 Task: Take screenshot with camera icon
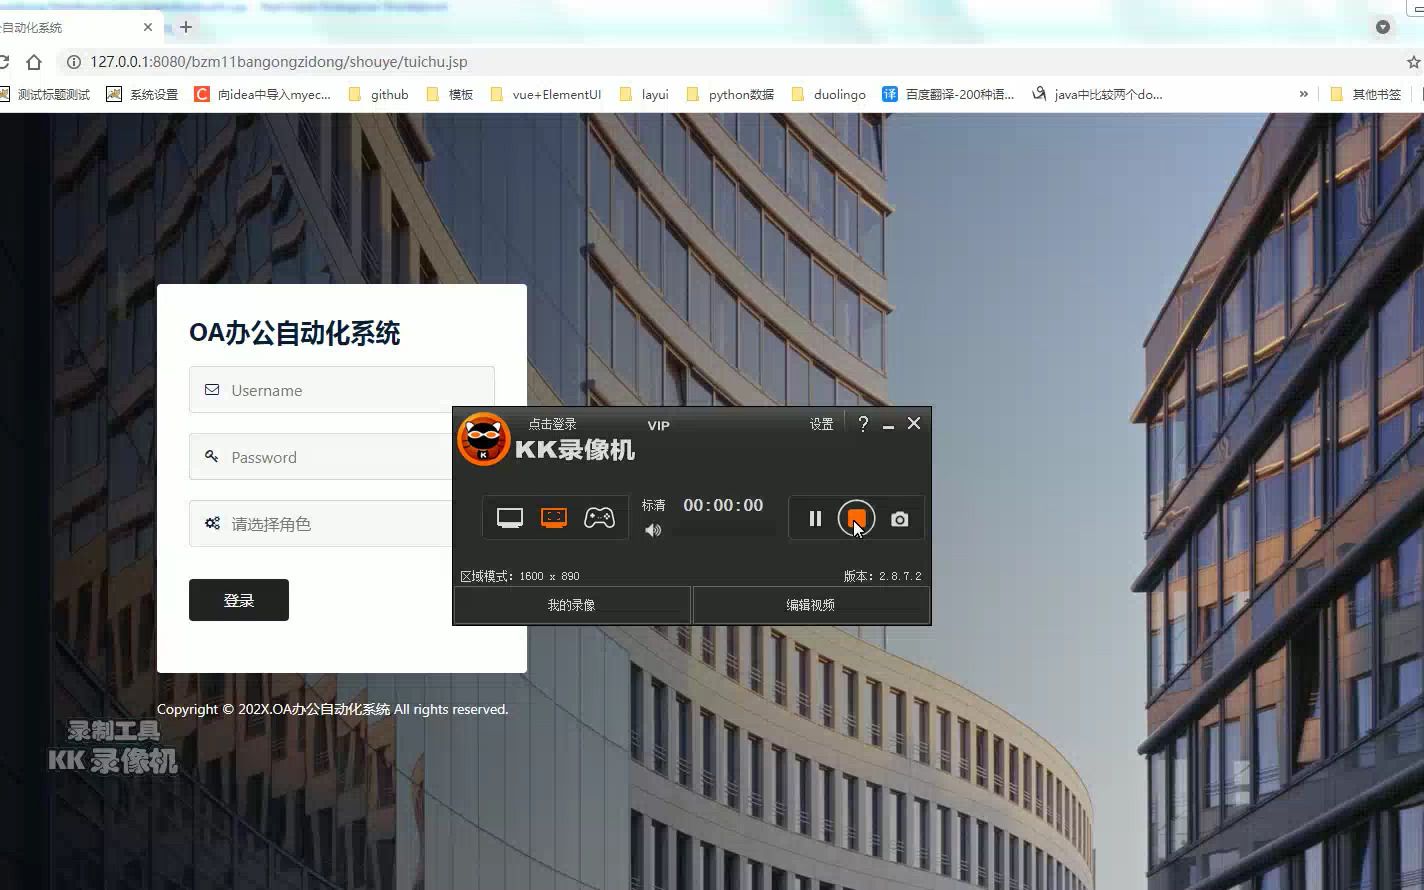click(900, 519)
